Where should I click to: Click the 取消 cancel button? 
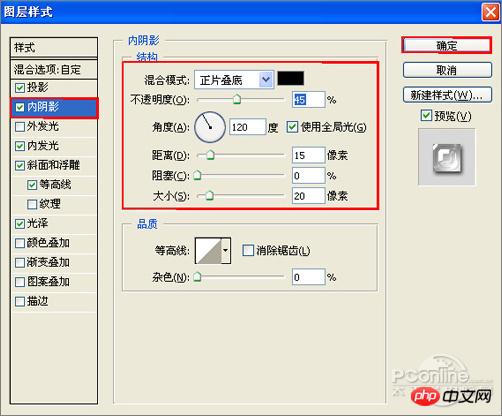(447, 70)
